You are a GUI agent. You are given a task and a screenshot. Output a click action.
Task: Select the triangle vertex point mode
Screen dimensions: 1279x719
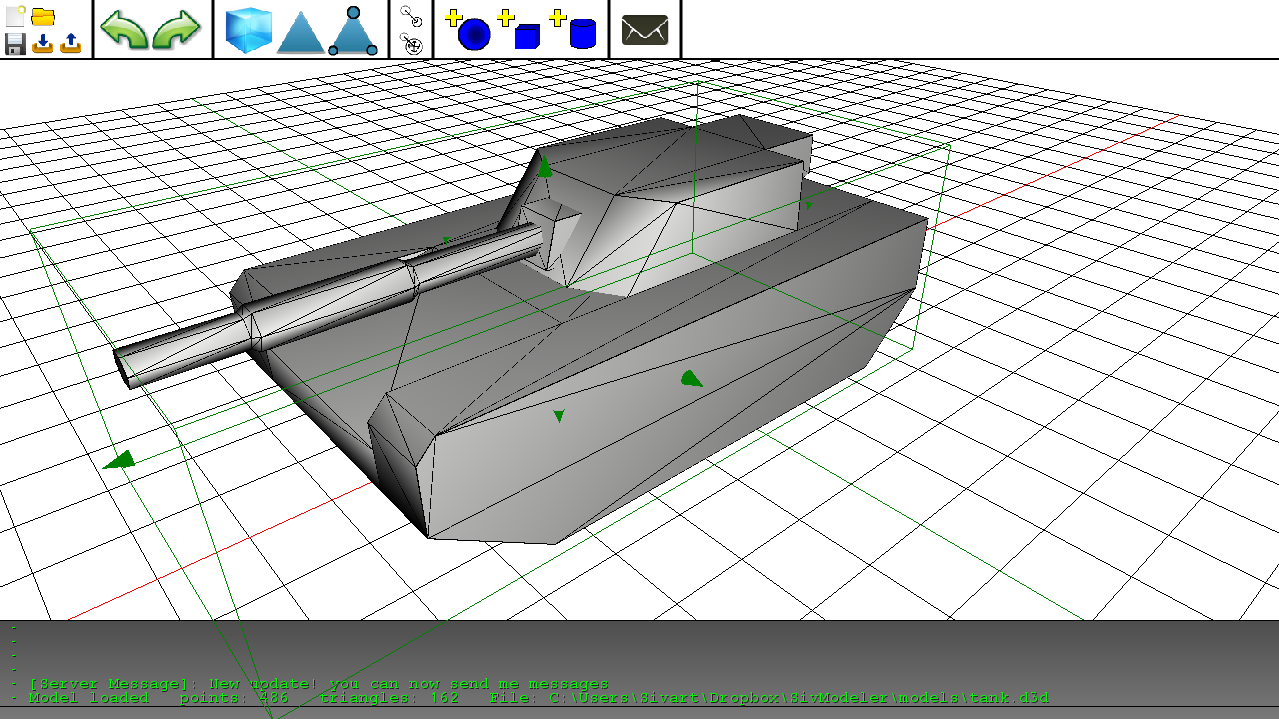[353, 31]
